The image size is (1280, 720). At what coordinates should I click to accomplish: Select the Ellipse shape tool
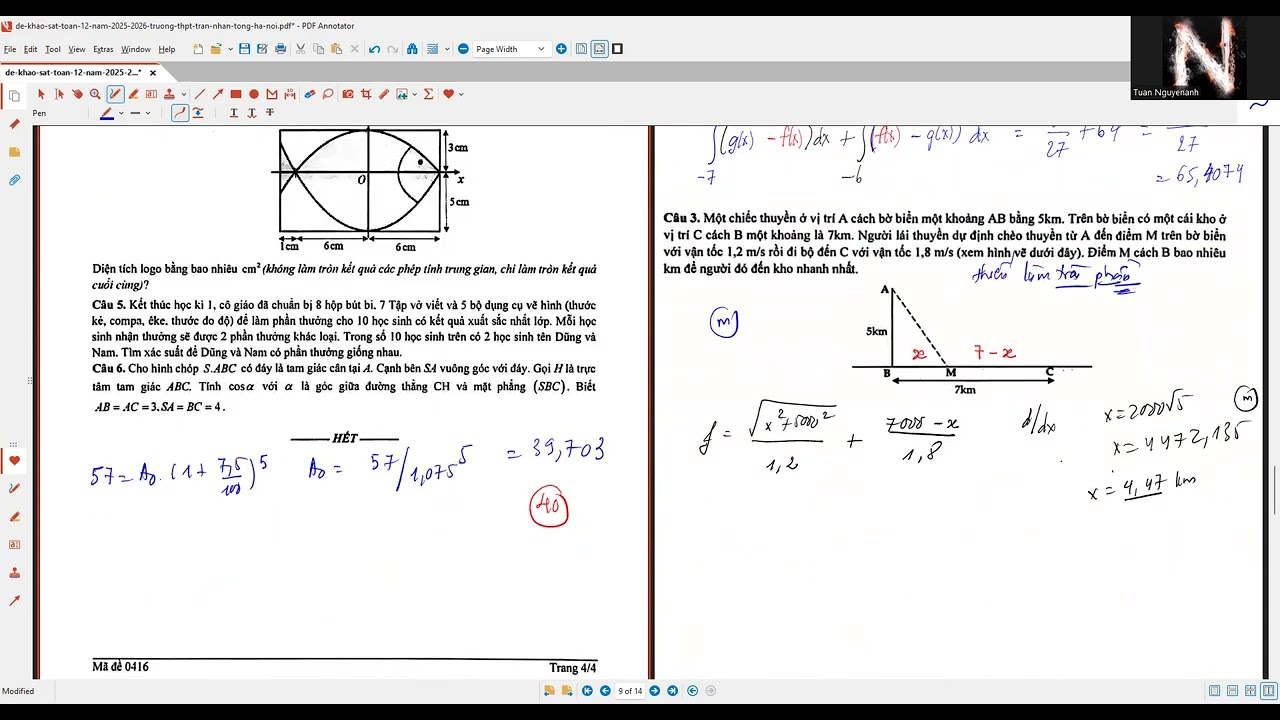pyautogui.click(x=254, y=94)
